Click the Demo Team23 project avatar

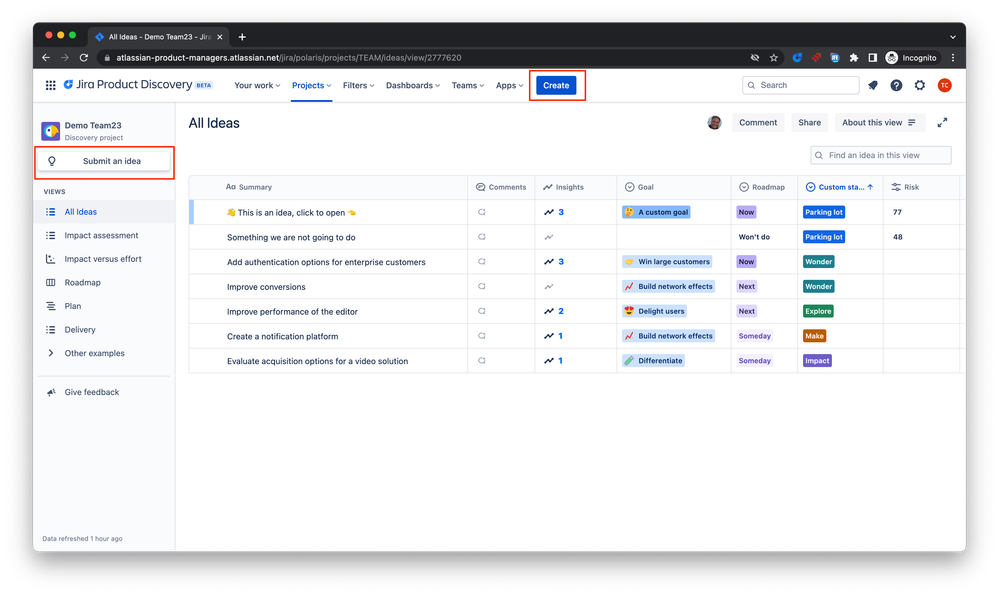tap(51, 131)
